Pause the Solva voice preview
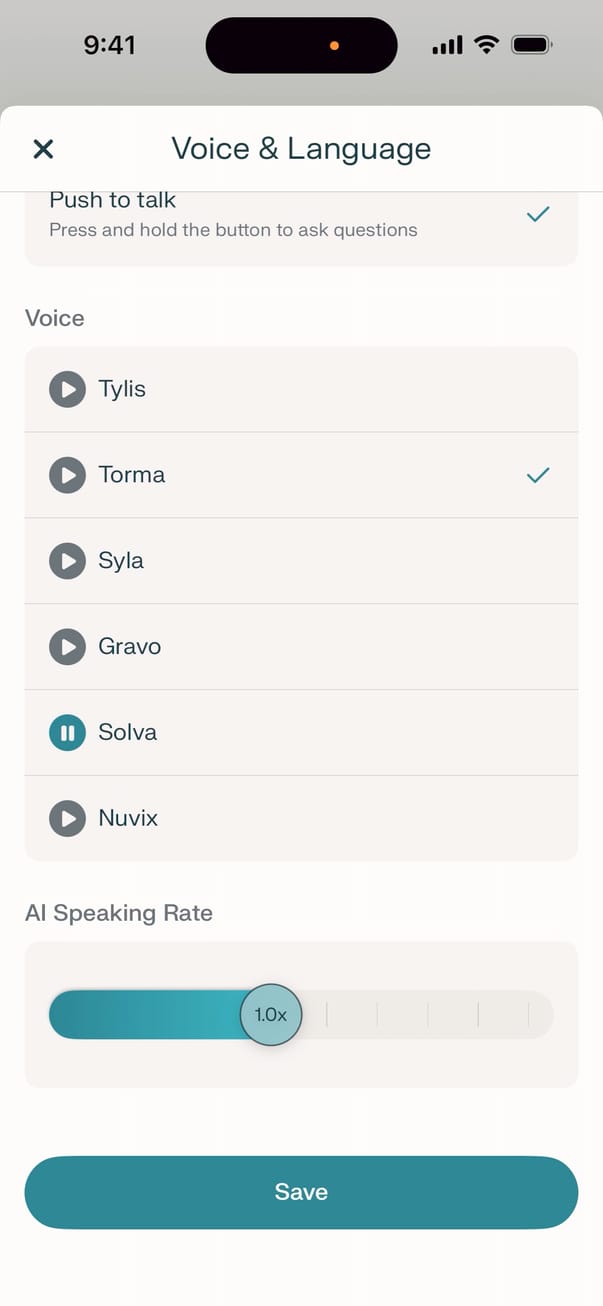 point(67,733)
